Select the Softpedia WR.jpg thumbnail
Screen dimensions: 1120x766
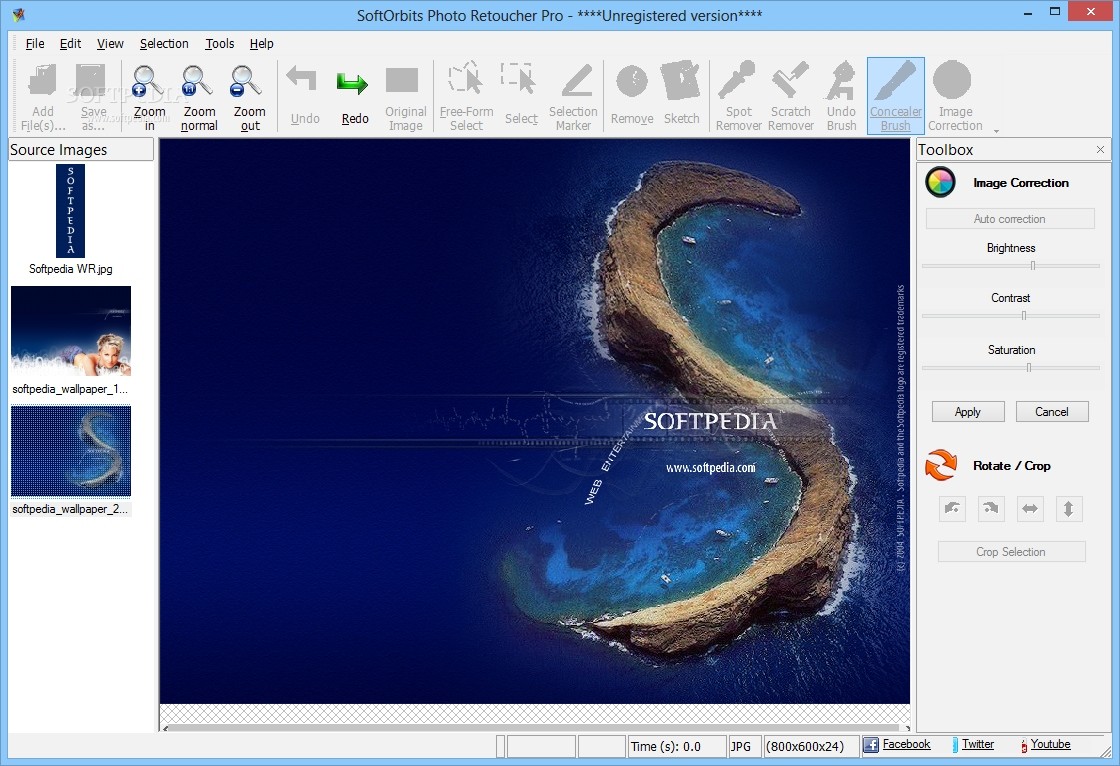click(x=70, y=211)
